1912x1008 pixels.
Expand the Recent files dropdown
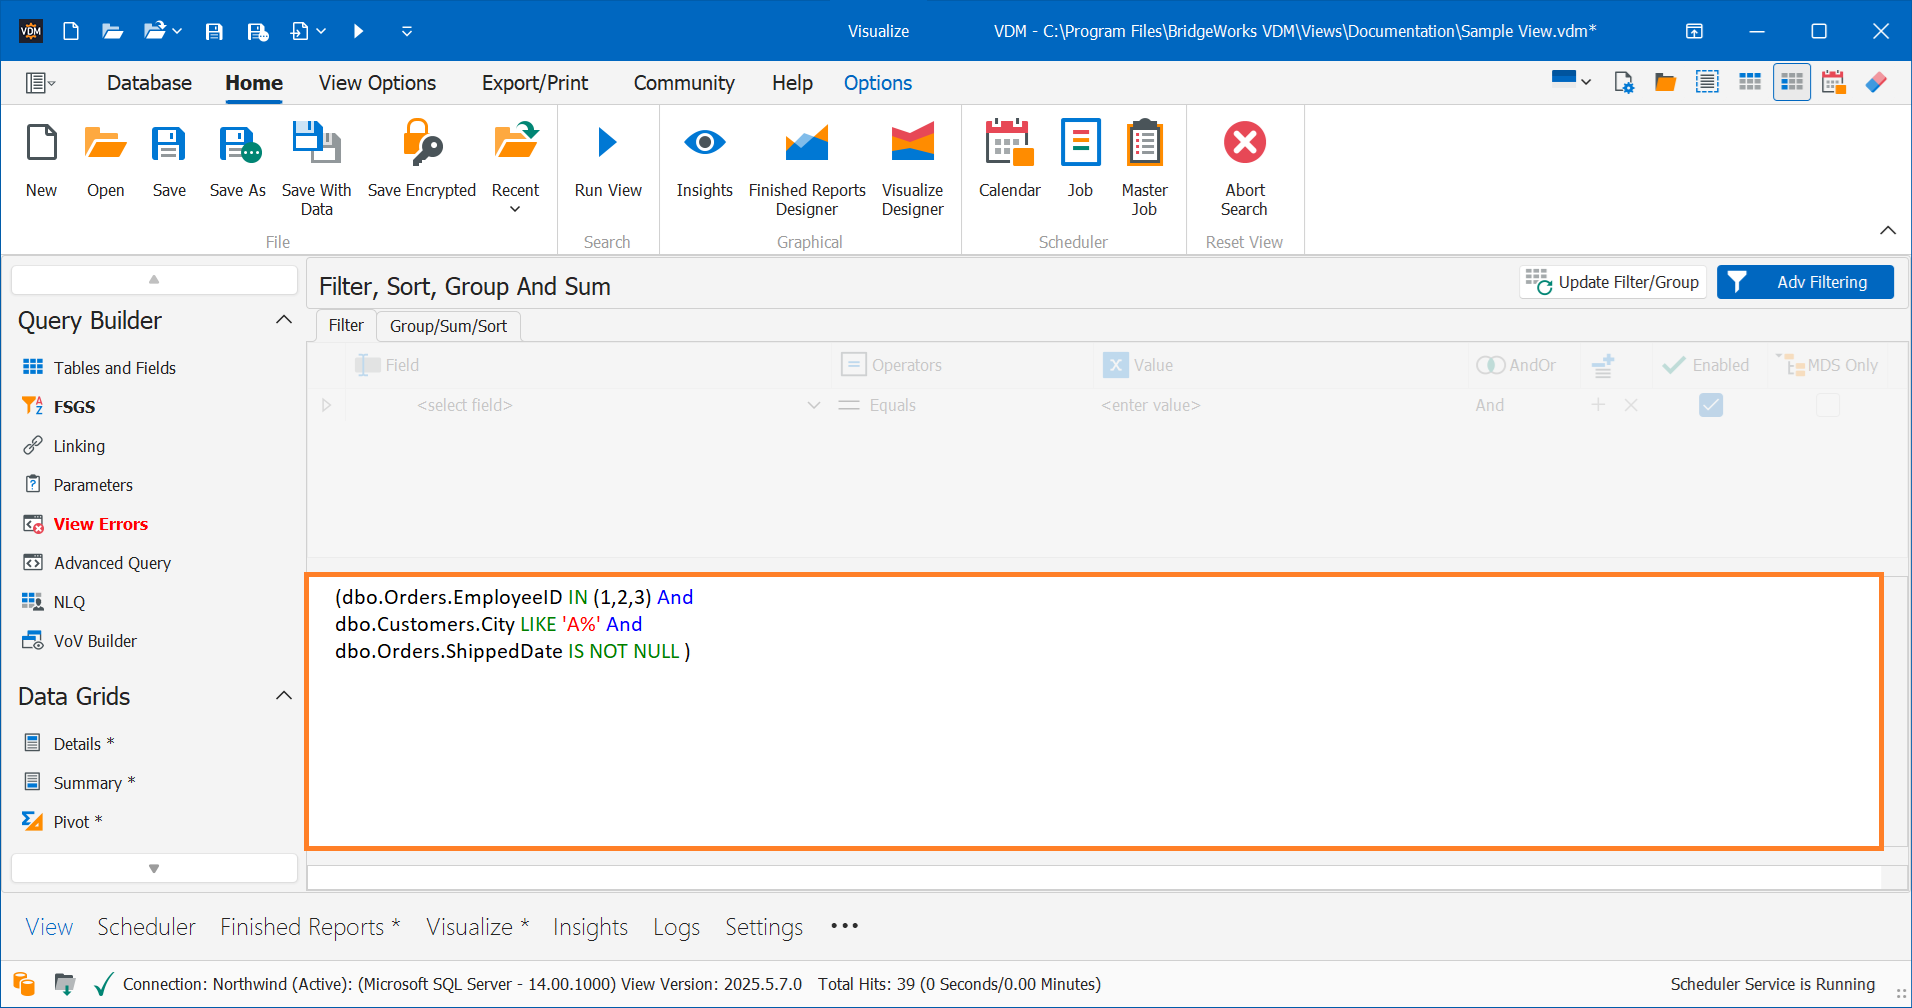[515, 209]
